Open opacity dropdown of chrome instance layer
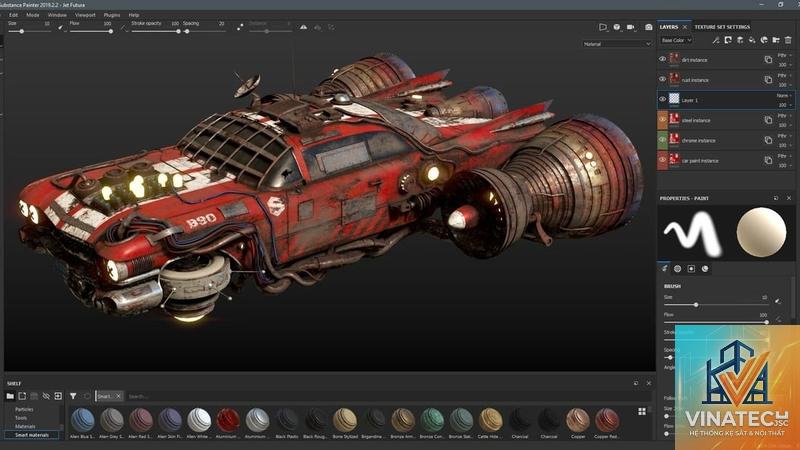Screen dimensions: 800x450 pyautogui.click(x=784, y=145)
